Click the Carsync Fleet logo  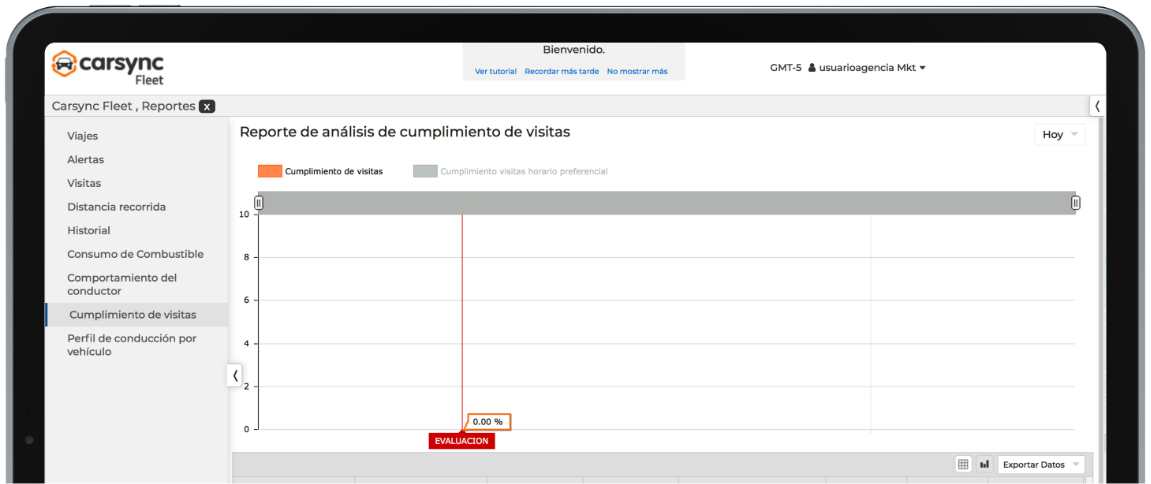pos(107,67)
